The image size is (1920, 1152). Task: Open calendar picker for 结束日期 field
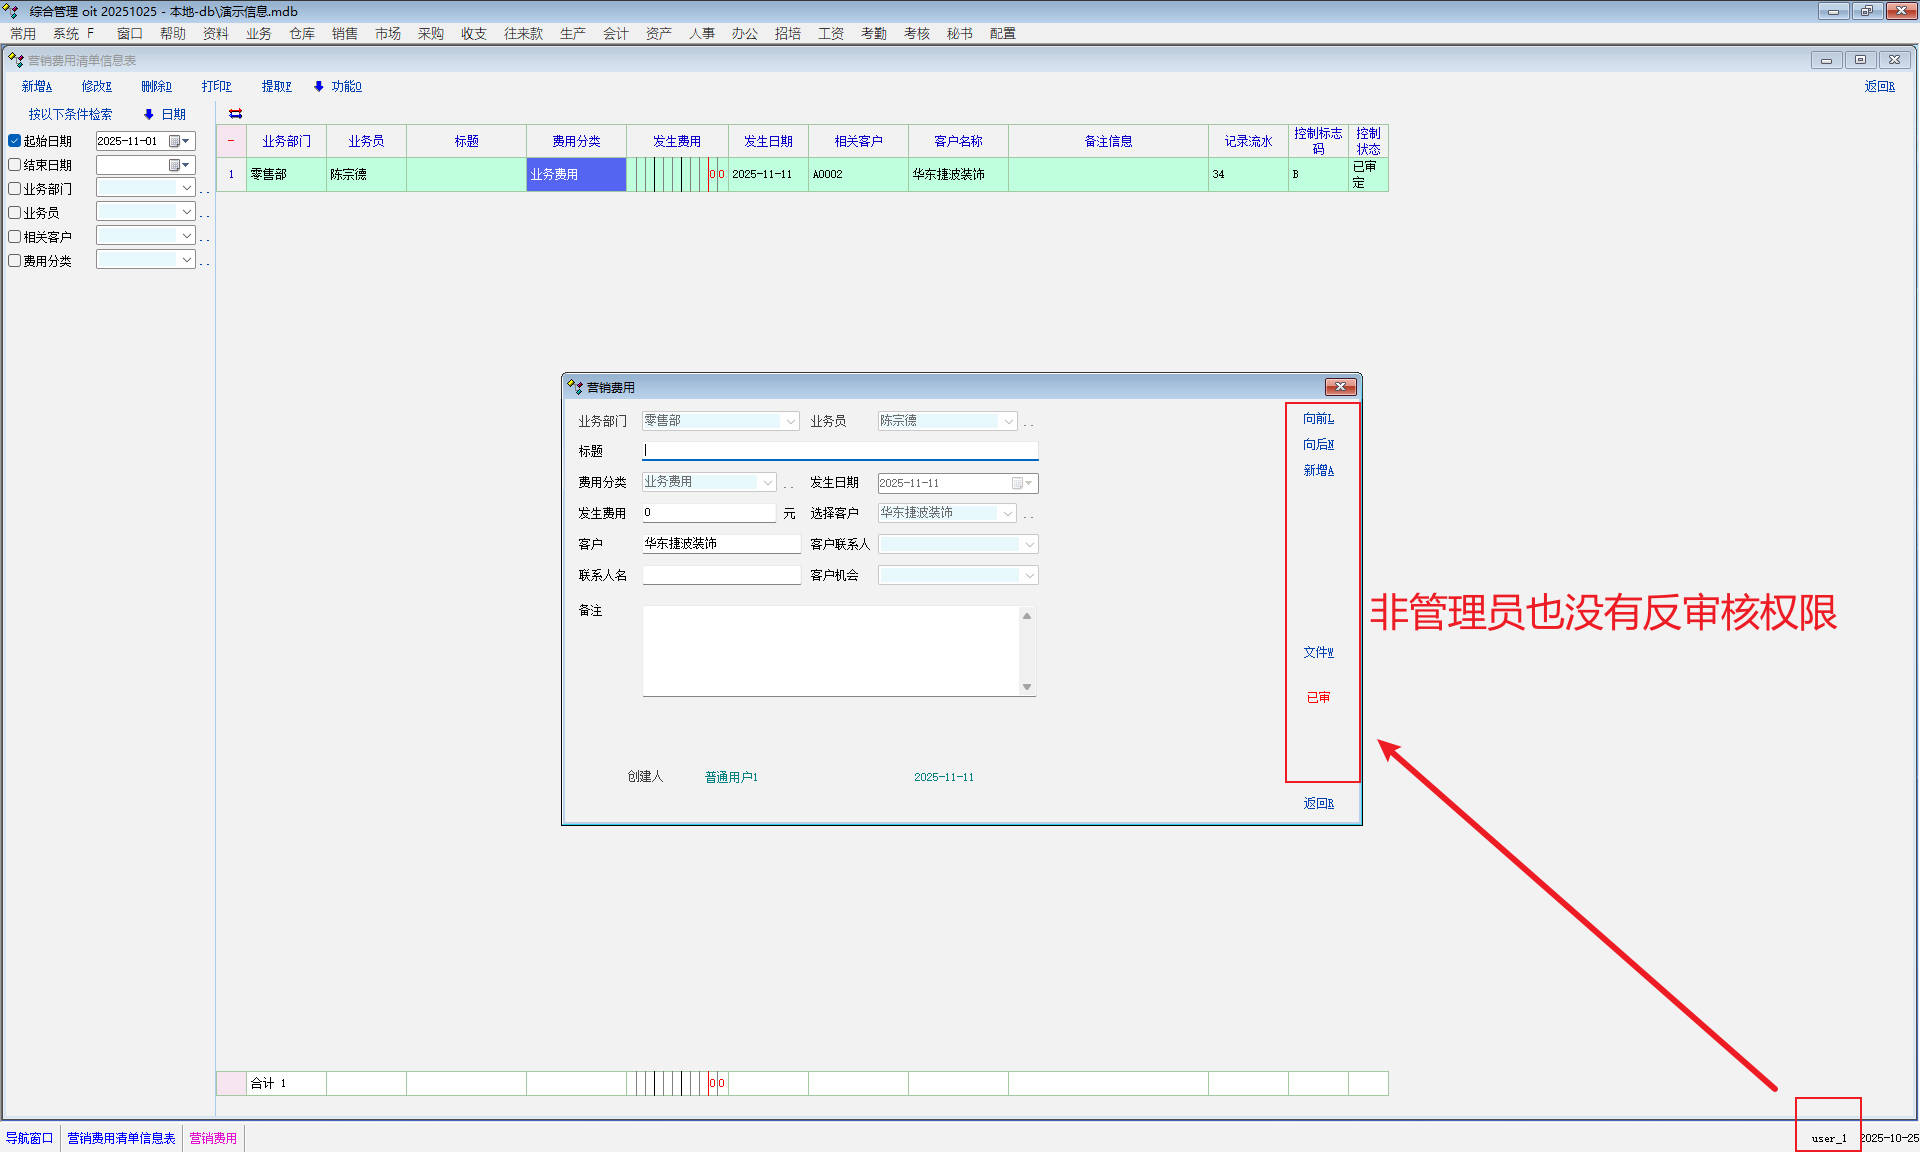tap(179, 165)
